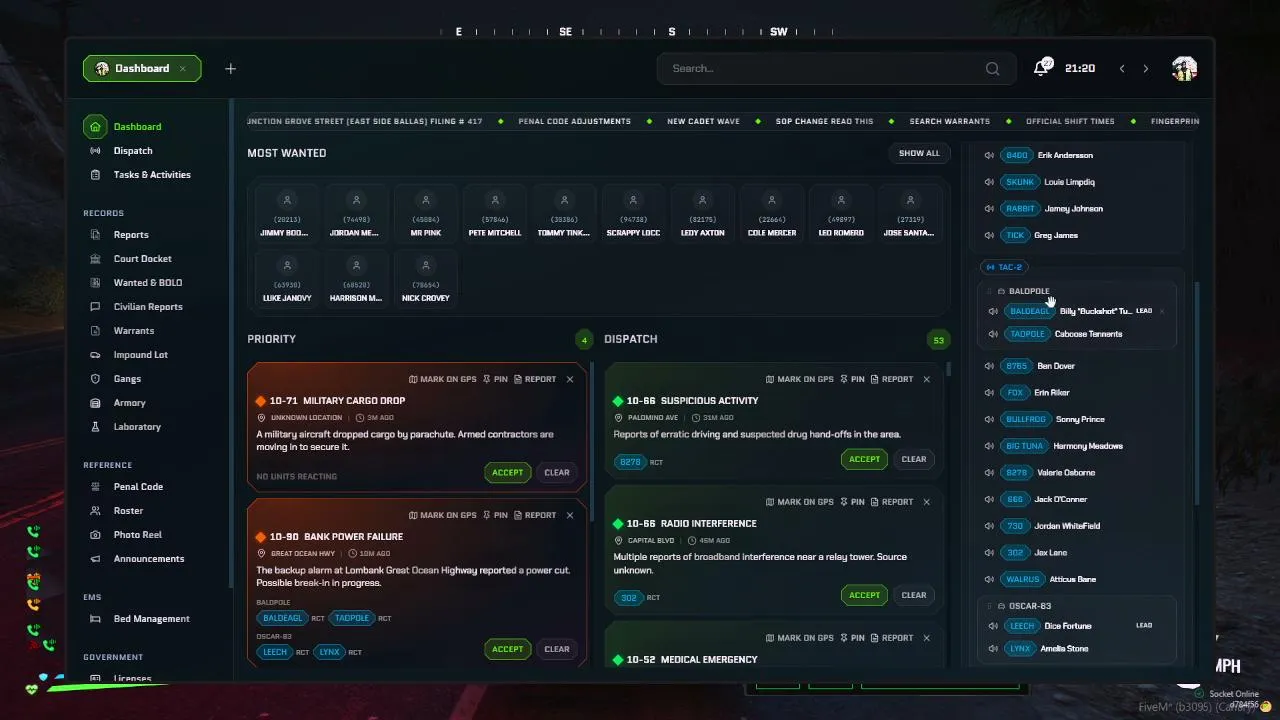Click the Roster sidebar icon

(x=95, y=511)
